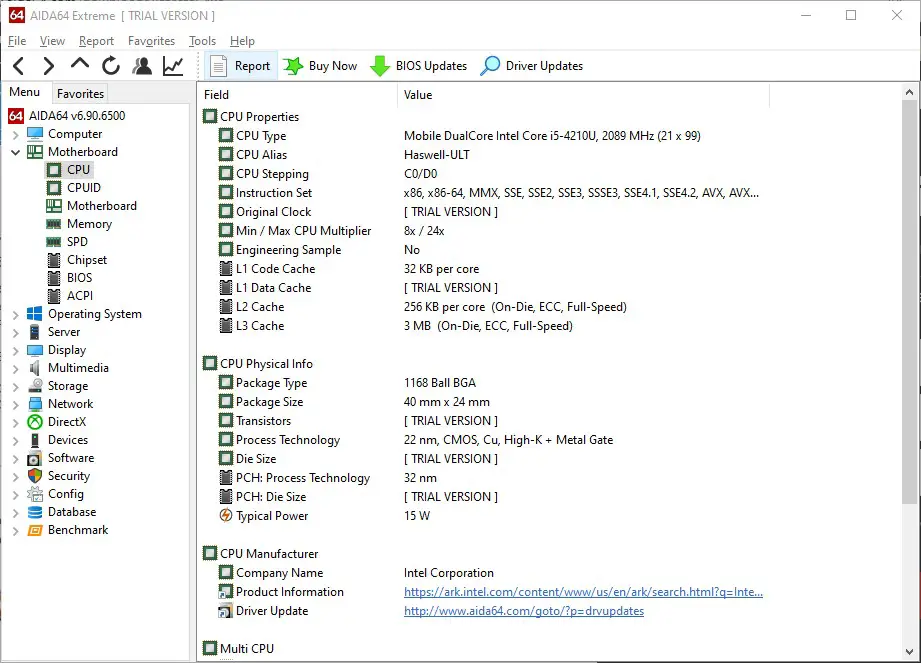
Task: Click the Server tower icon
Action: pyautogui.click(x=35, y=332)
